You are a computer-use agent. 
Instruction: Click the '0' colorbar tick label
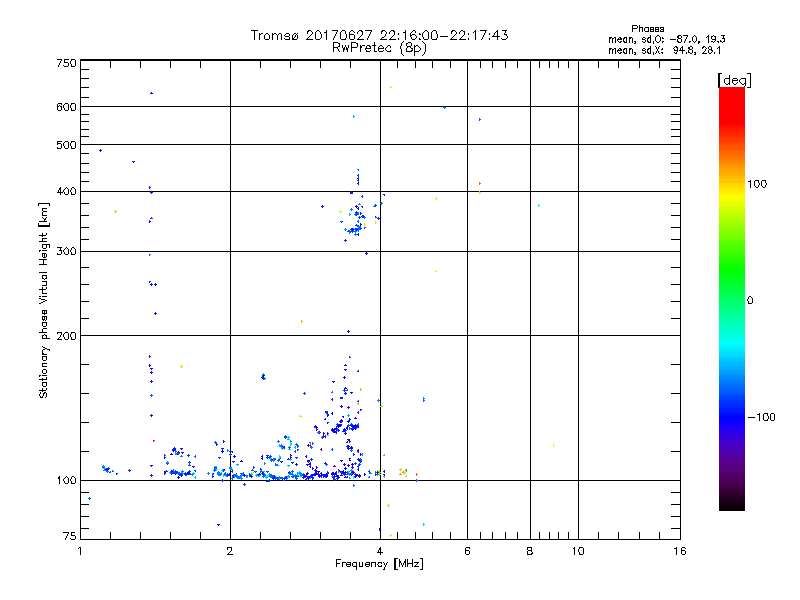[750, 301]
